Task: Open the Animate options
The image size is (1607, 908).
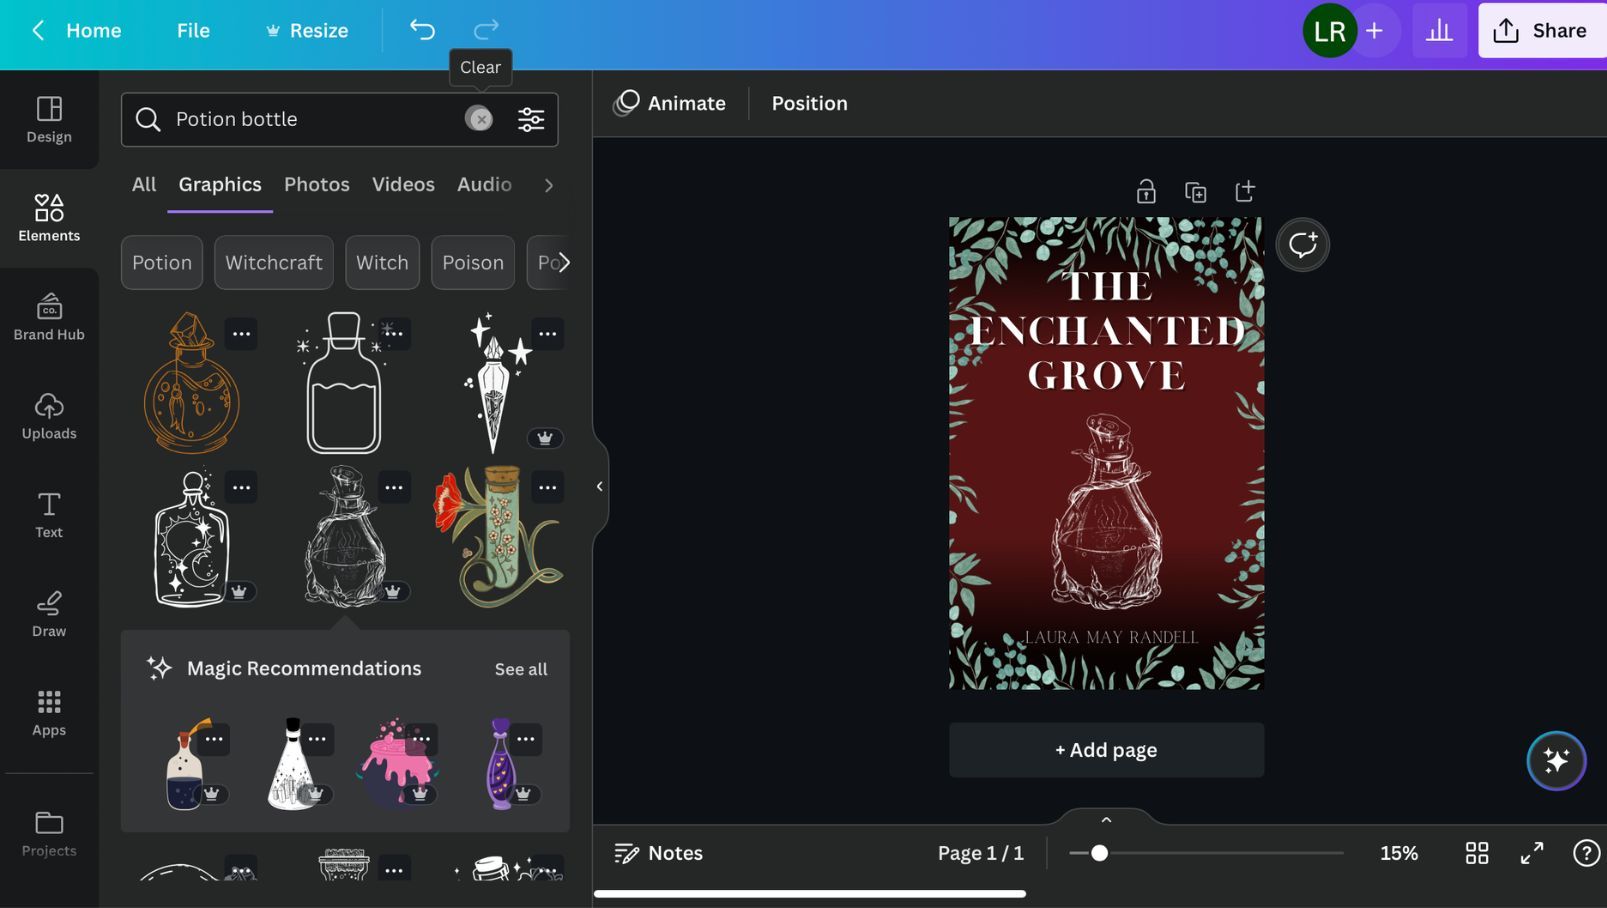Action: (670, 103)
